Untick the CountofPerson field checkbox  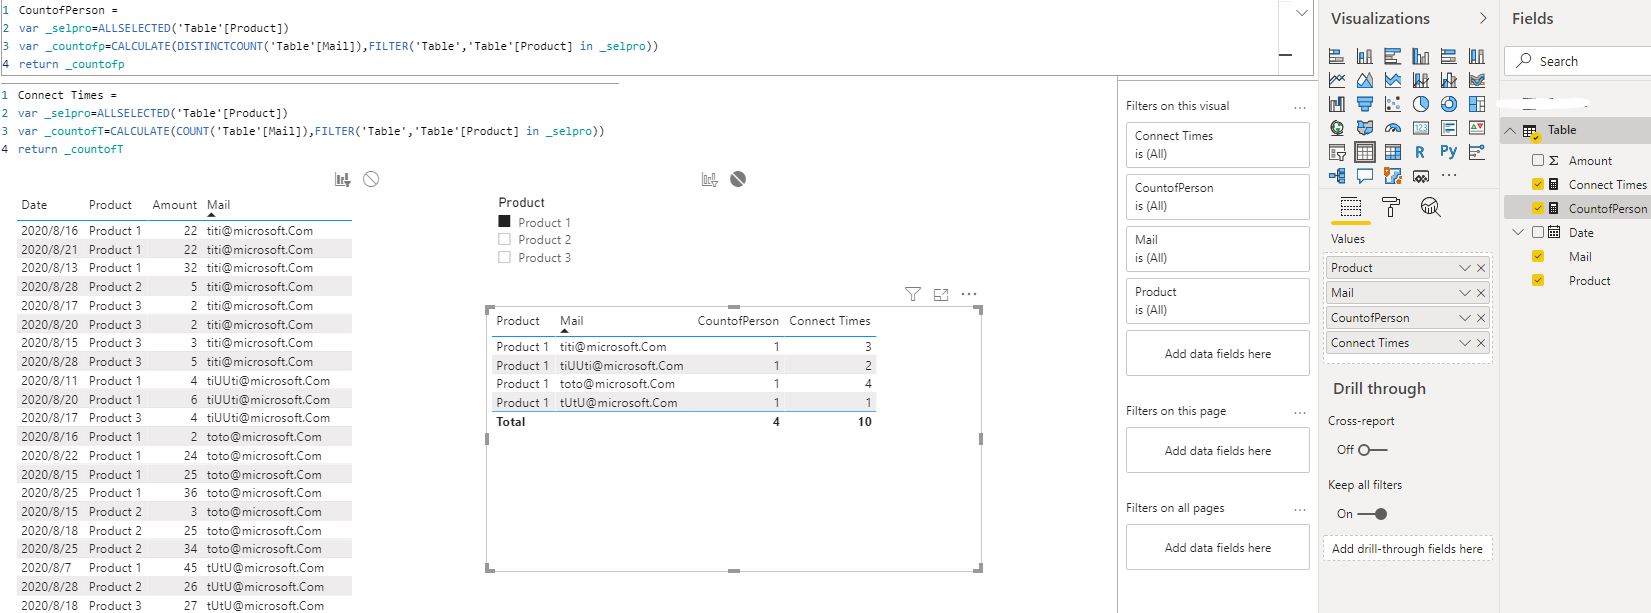[x=1538, y=208]
